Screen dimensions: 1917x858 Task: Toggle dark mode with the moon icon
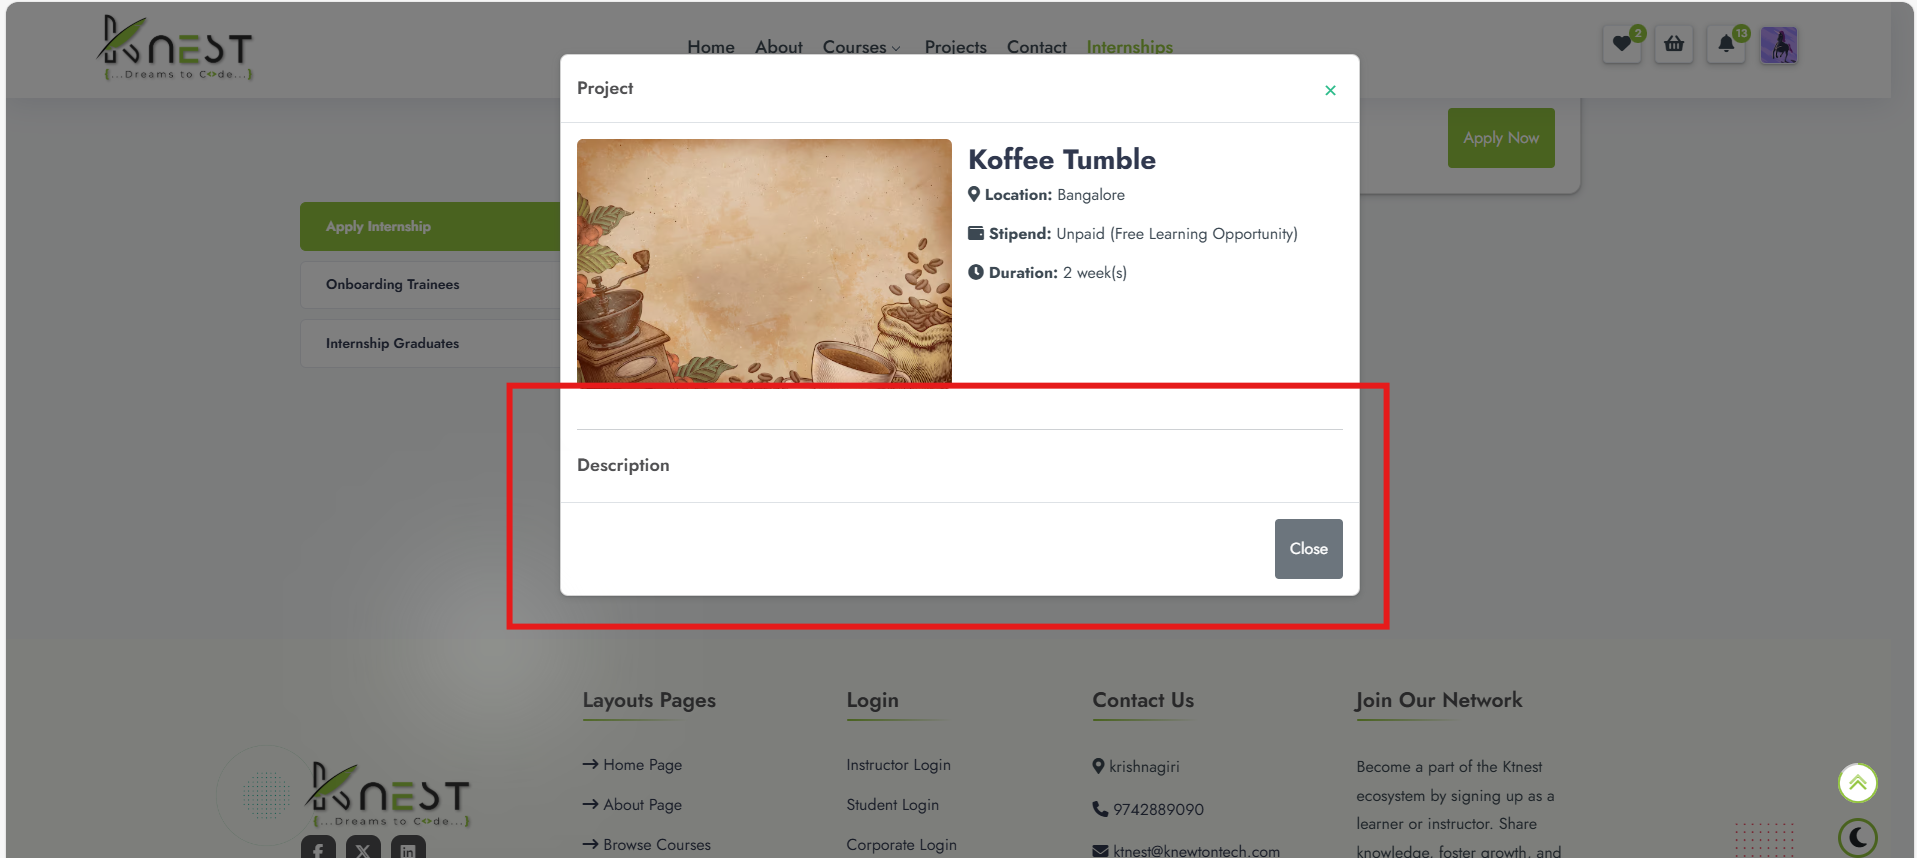1857,837
